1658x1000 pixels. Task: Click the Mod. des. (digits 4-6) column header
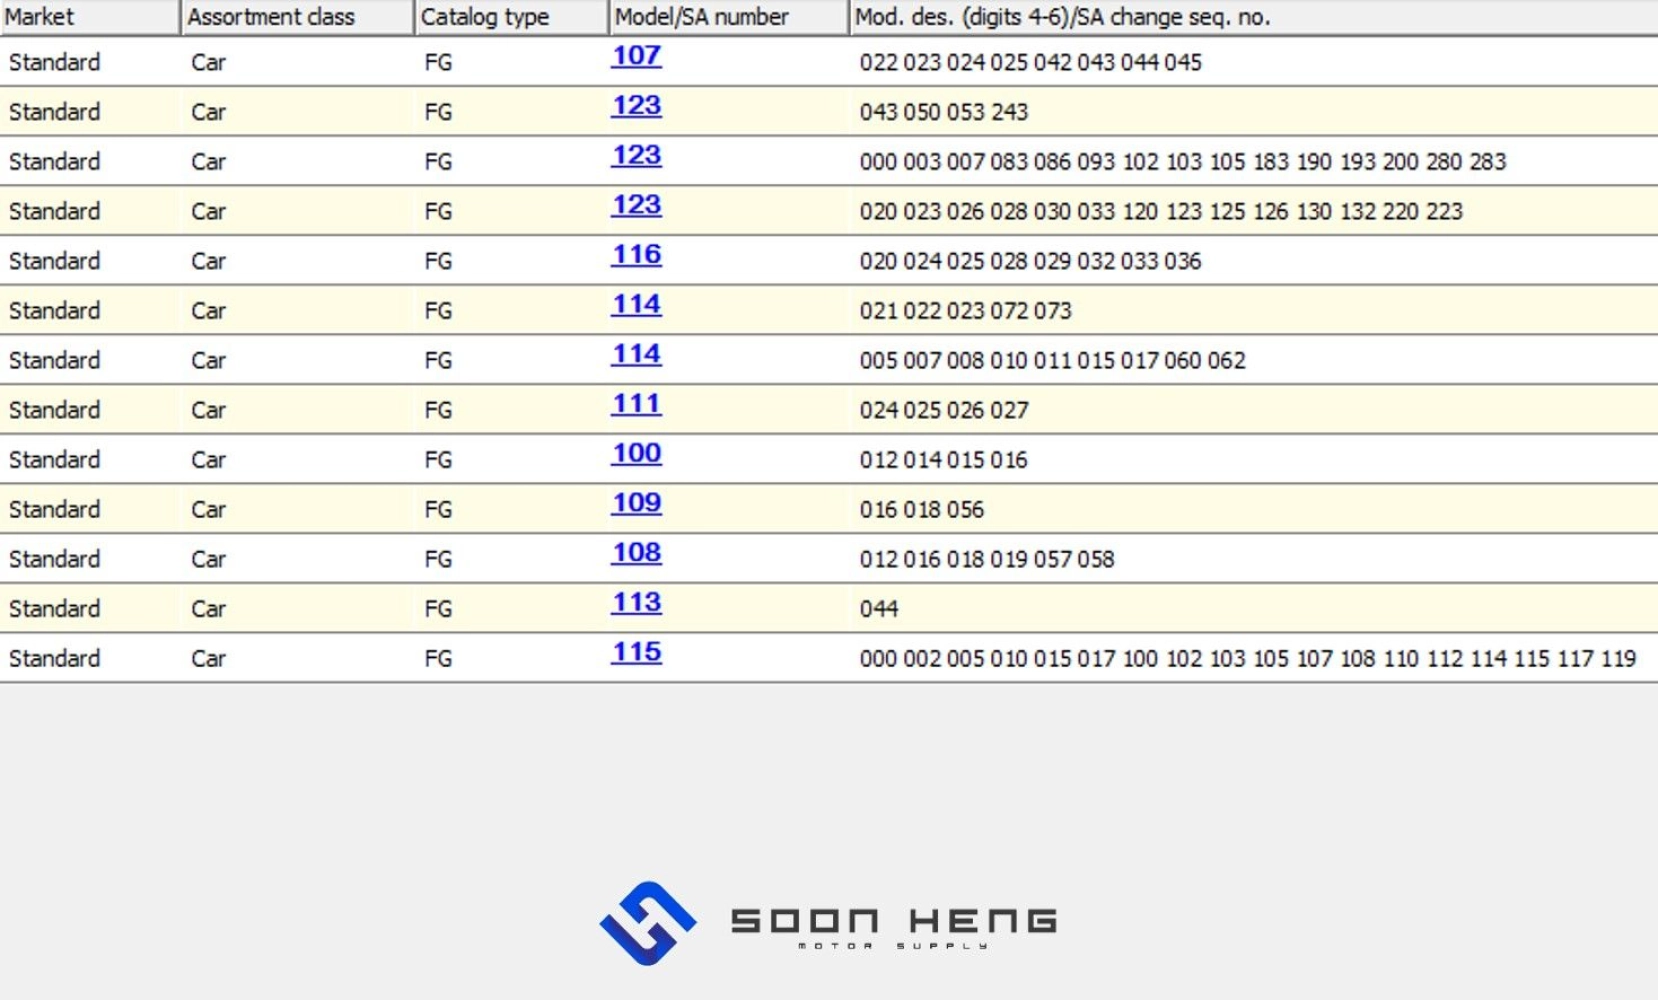pos(1254,17)
